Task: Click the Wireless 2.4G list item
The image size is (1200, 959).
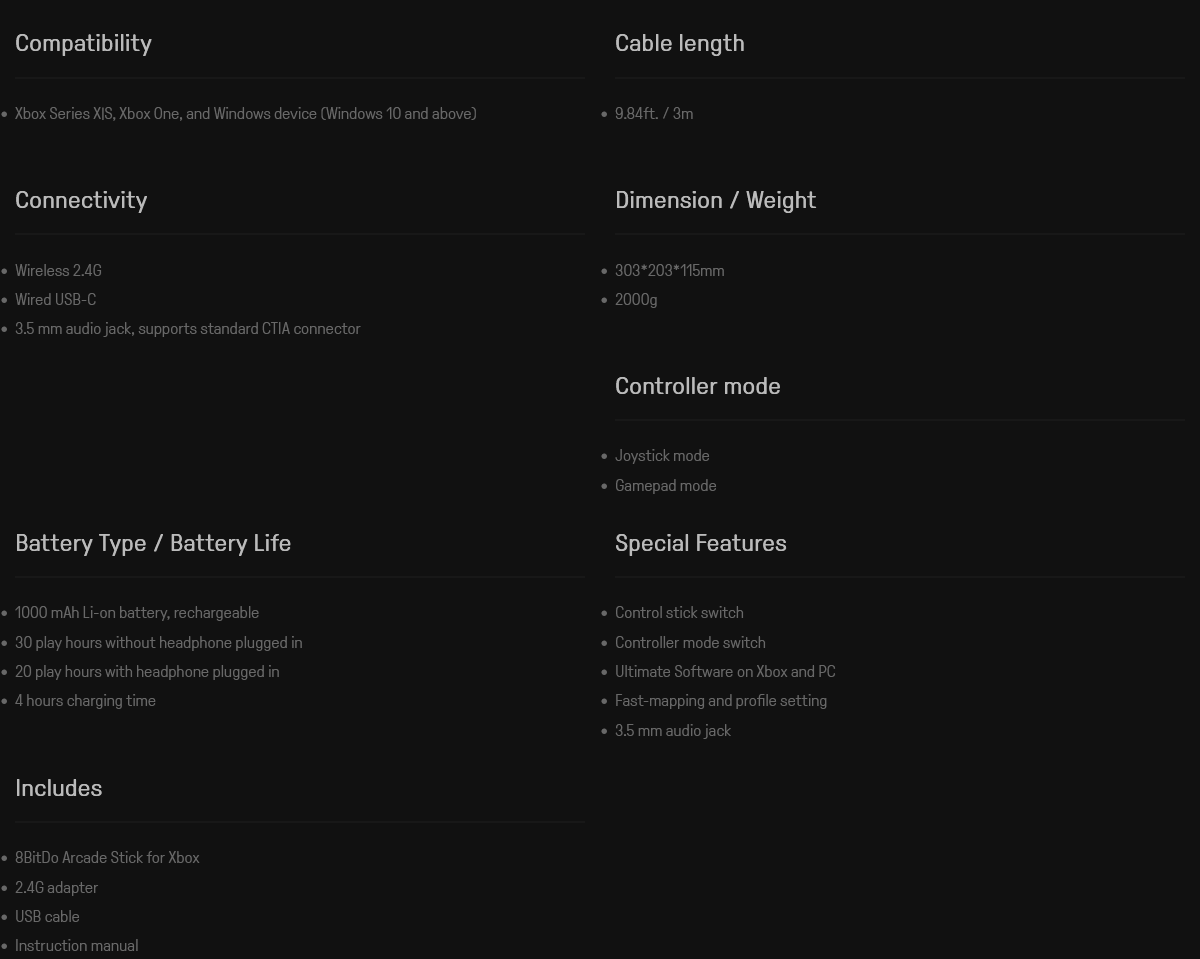Action: click(58, 271)
